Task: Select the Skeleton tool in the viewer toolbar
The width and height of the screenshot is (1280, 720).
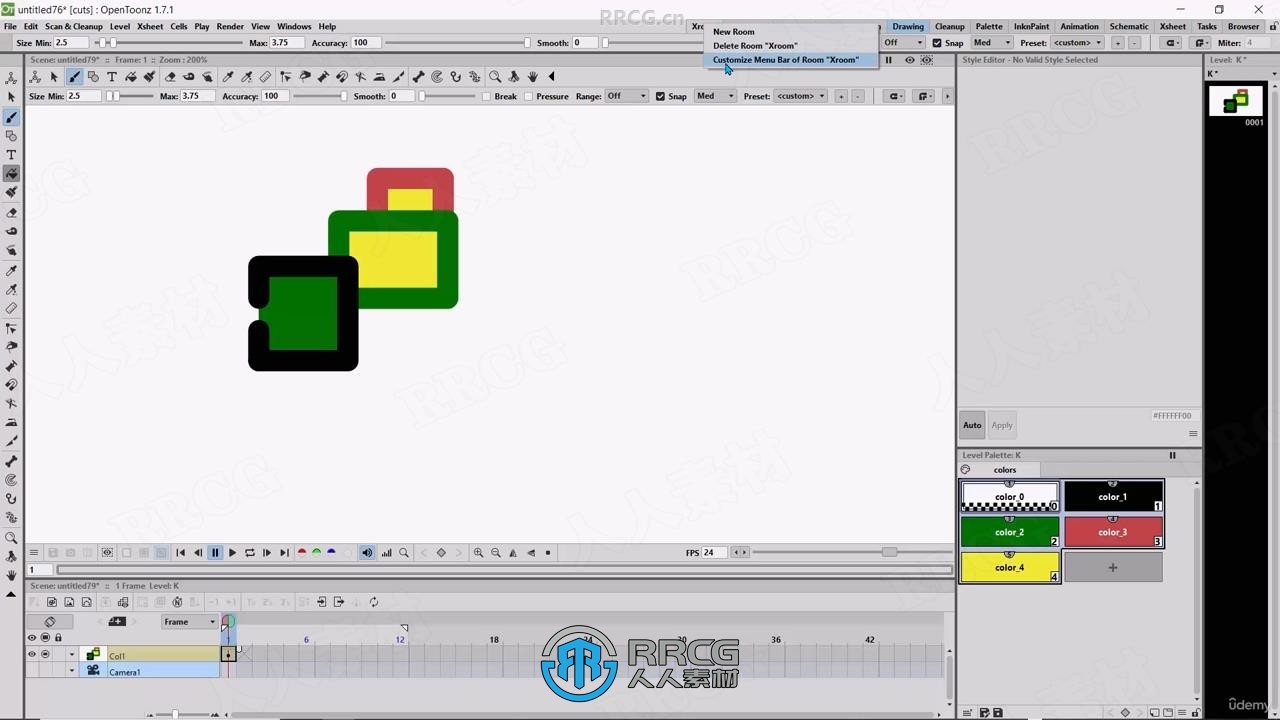Action: click(418, 76)
